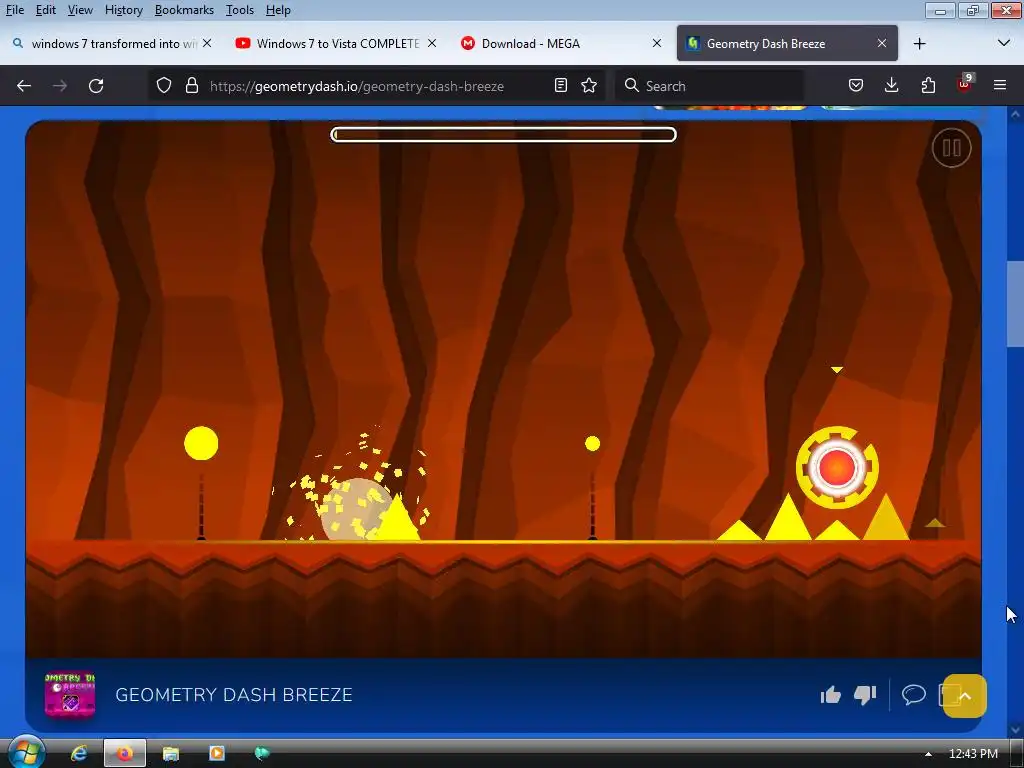Image resolution: width=1024 pixels, height=768 pixels.
Task: Click the thumbs up like icon
Action: [x=831, y=695]
